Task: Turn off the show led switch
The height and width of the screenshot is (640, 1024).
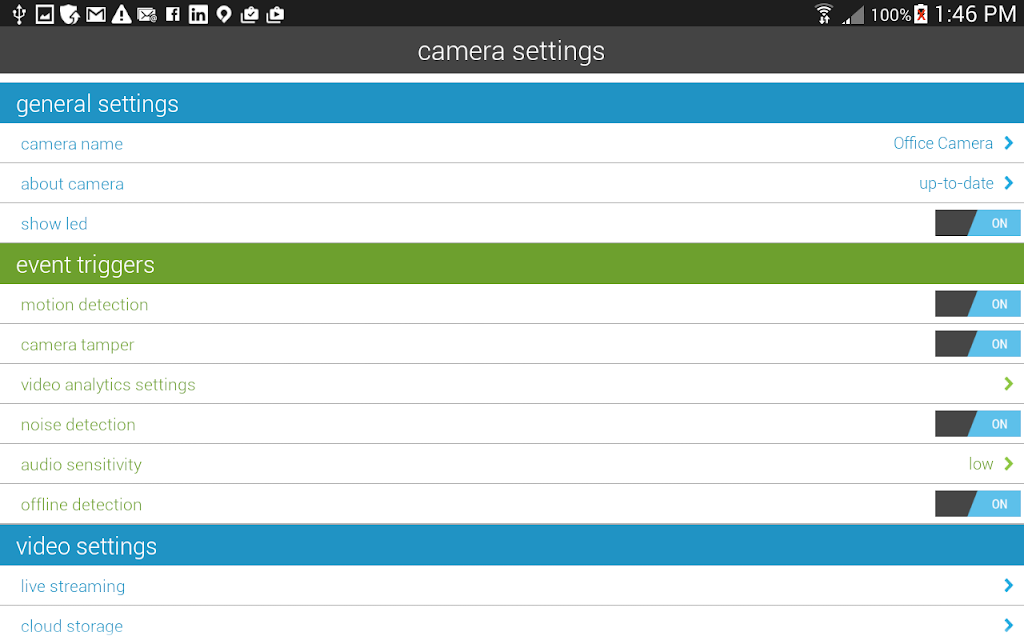Action: tap(977, 223)
